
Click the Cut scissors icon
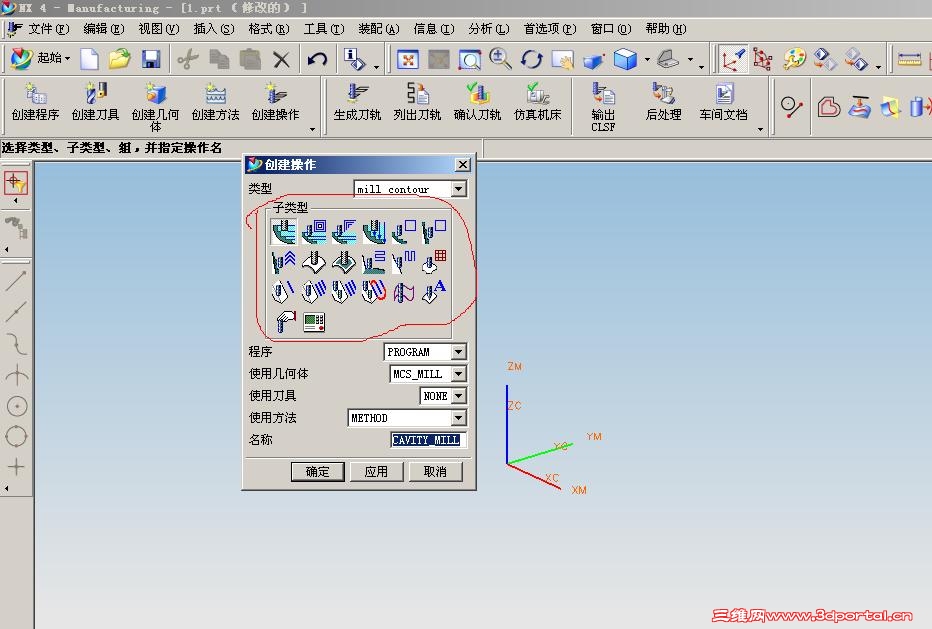[188, 59]
